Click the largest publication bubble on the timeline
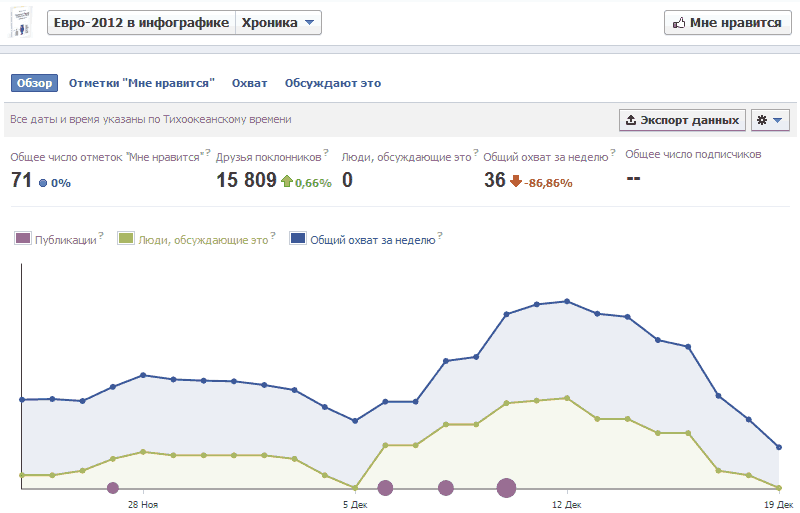This screenshot has height=513, width=800. coord(506,488)
